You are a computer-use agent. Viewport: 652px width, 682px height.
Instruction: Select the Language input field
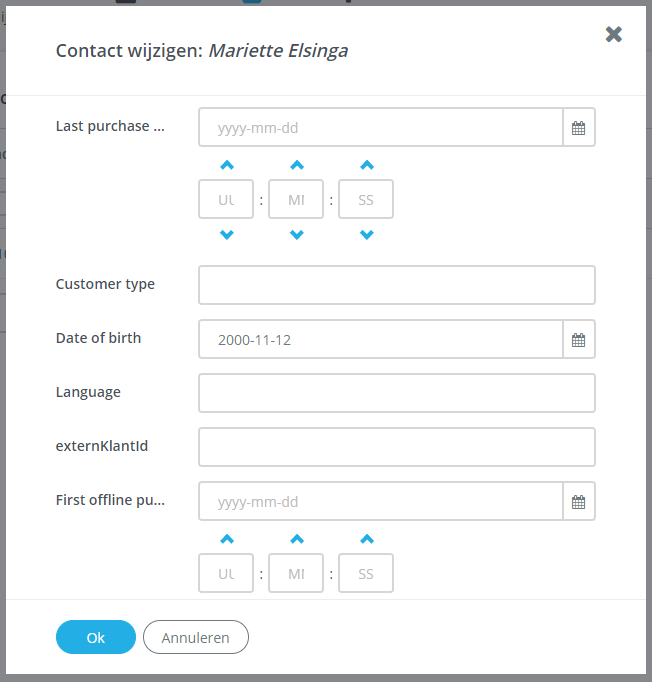pyautogui.click(x=396, y=393)
